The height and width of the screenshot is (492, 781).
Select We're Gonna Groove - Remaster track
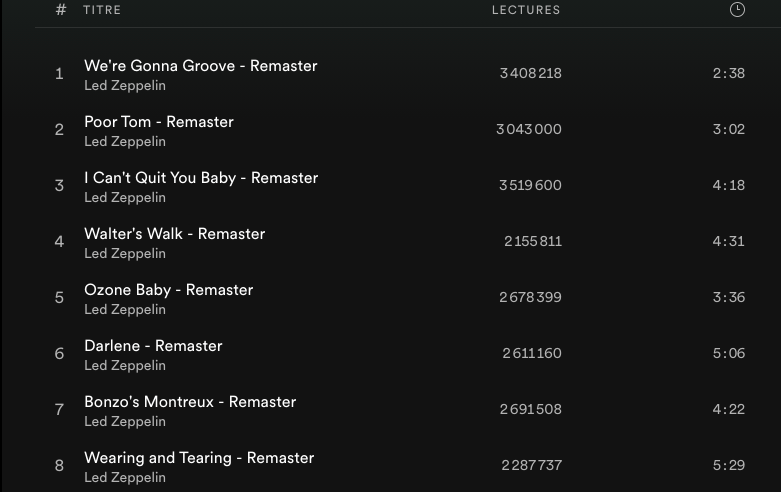(x=200, y=66)
